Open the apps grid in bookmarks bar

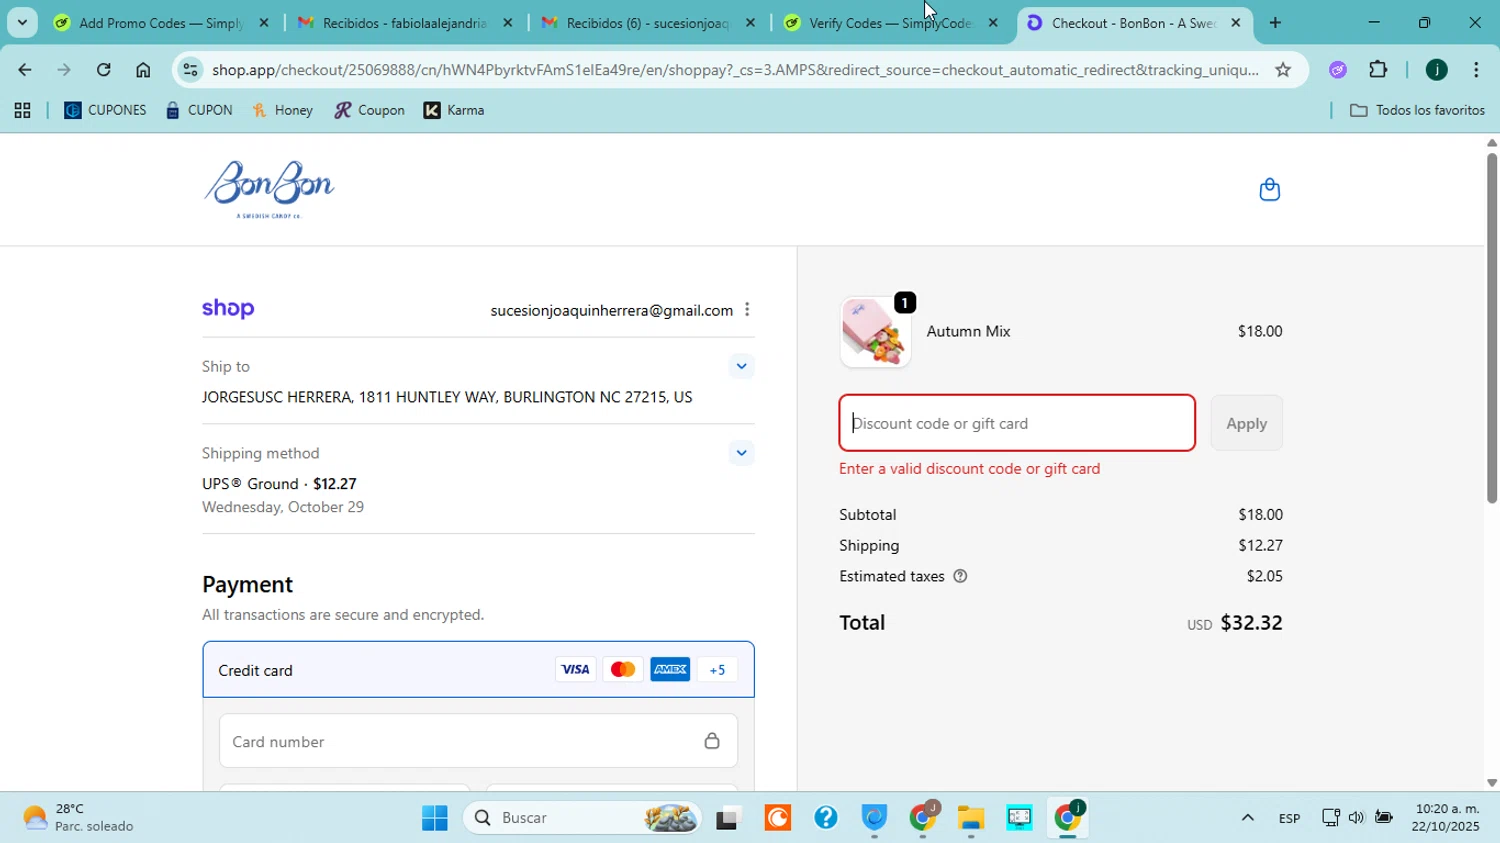click(x=22, y=111)
